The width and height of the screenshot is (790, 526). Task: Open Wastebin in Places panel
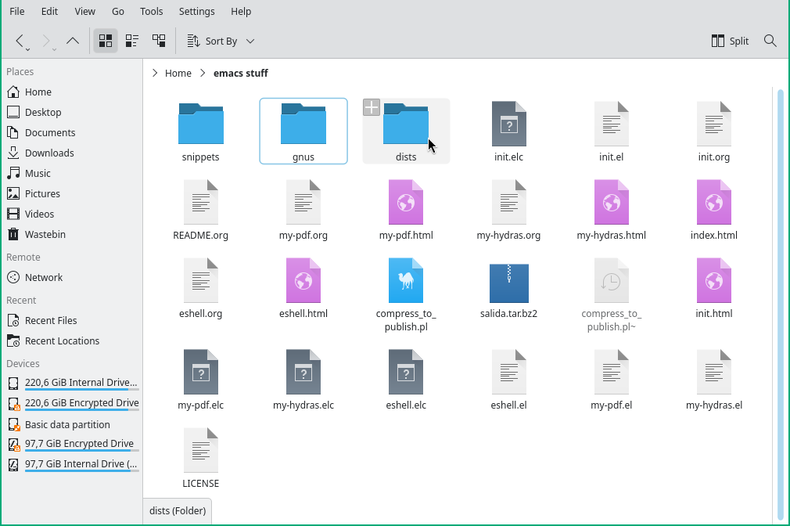(x=45, y=234)
